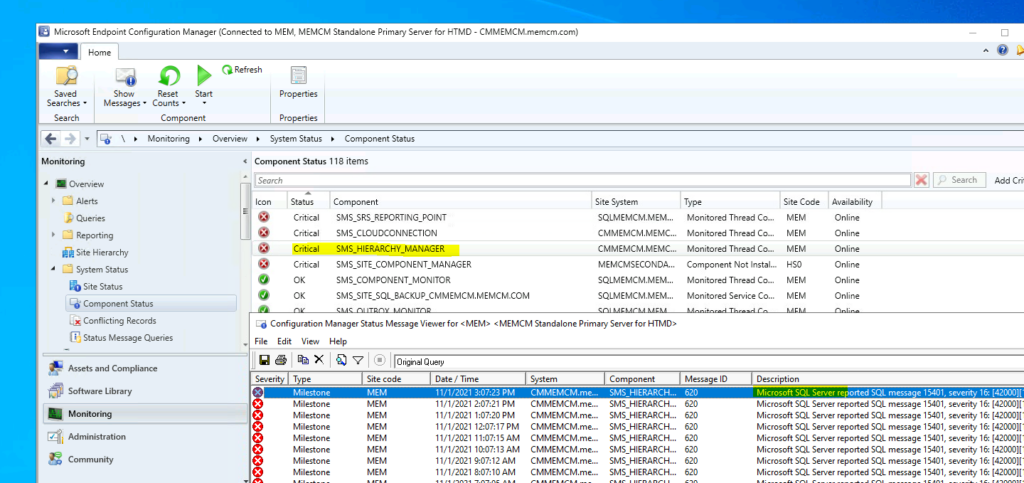Open the Original Query combo box

point(709,360)
